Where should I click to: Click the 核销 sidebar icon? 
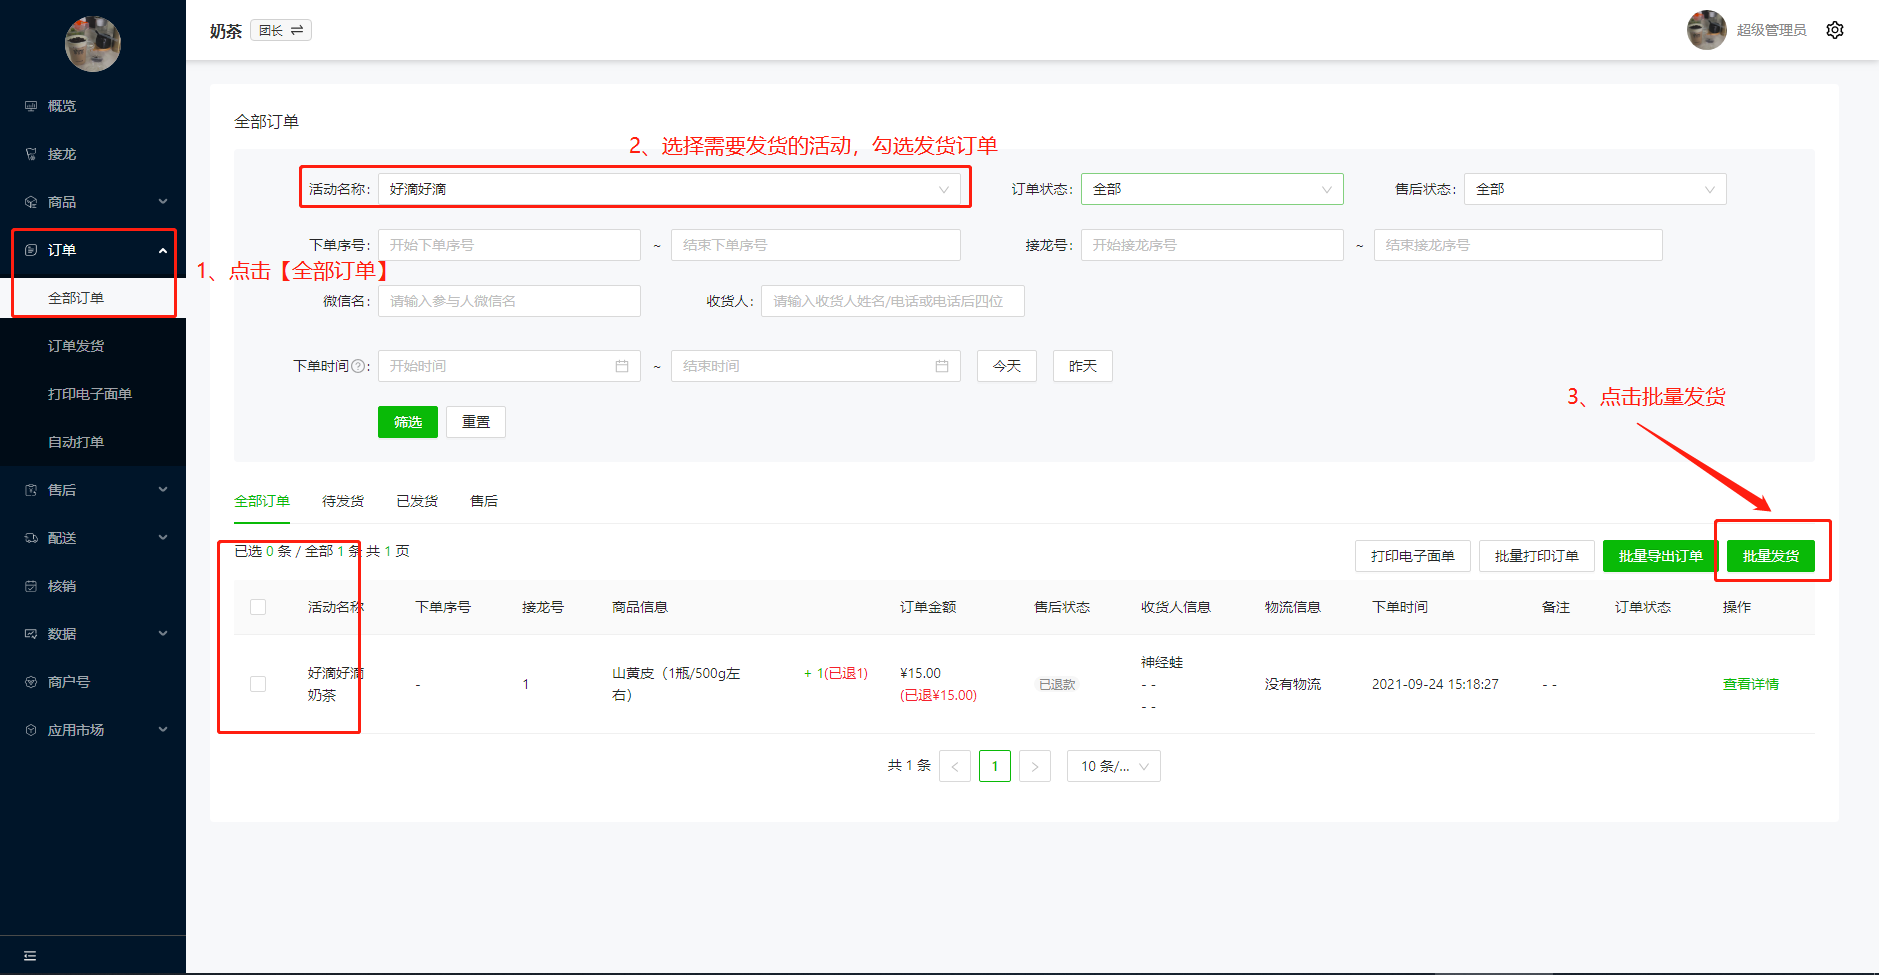[31, 586]
